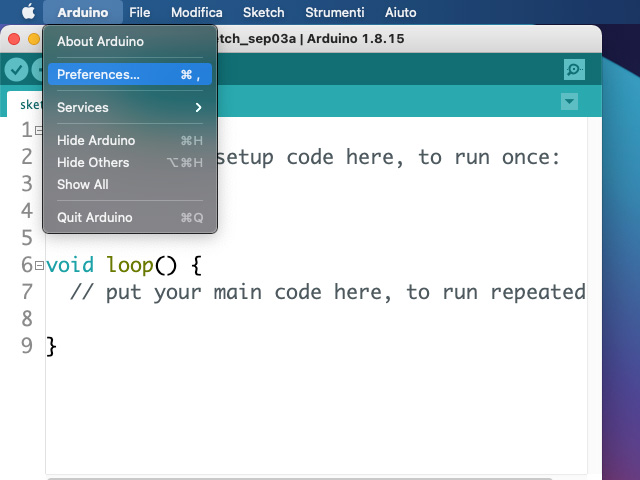Click the red window close button

[14, 38]
